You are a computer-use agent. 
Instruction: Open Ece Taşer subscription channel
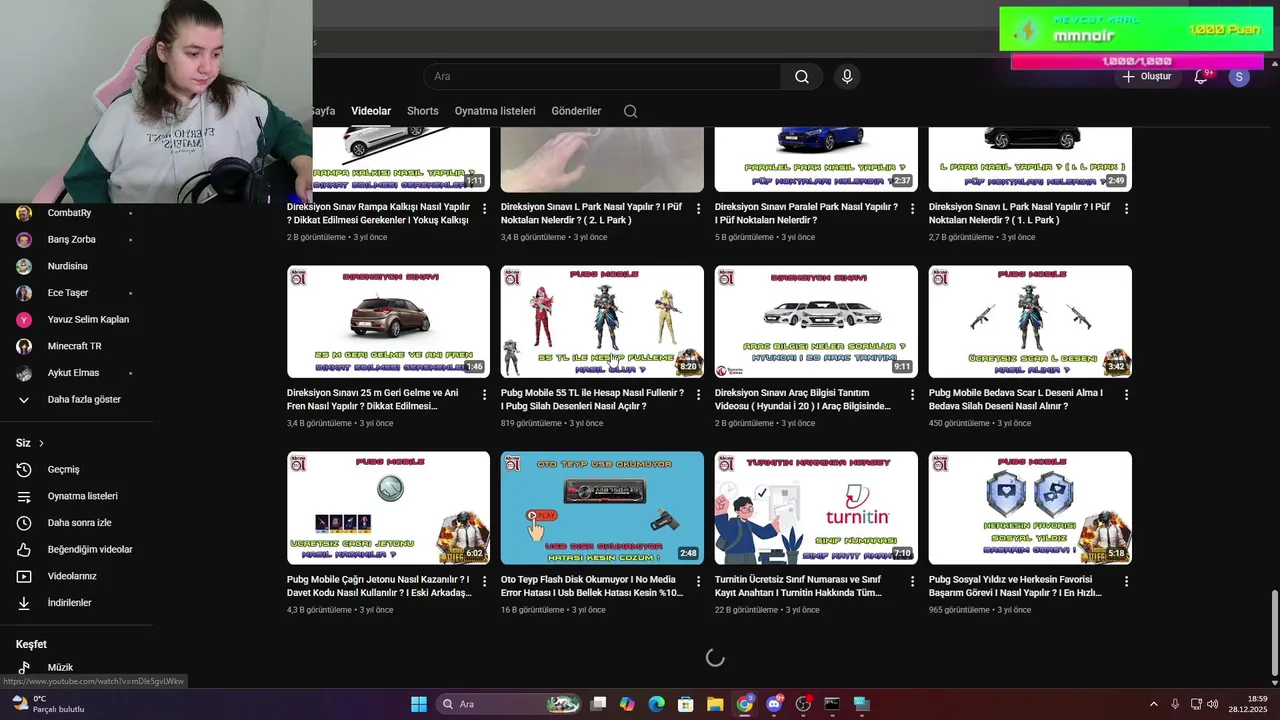[x=68, y=293]
